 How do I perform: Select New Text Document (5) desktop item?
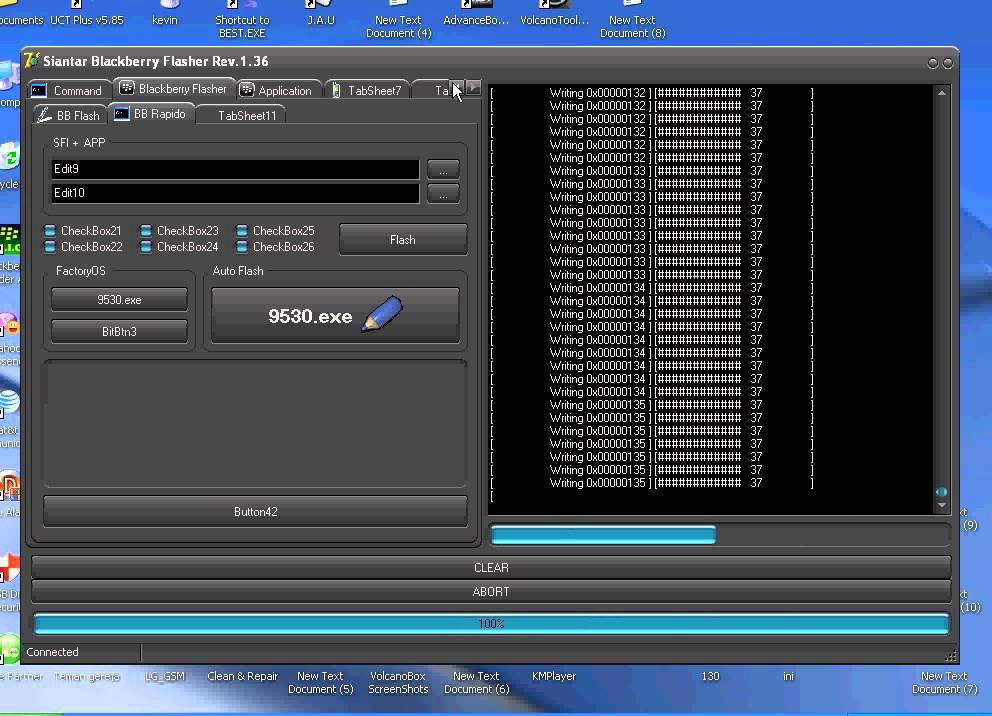(x=321, y=682)
